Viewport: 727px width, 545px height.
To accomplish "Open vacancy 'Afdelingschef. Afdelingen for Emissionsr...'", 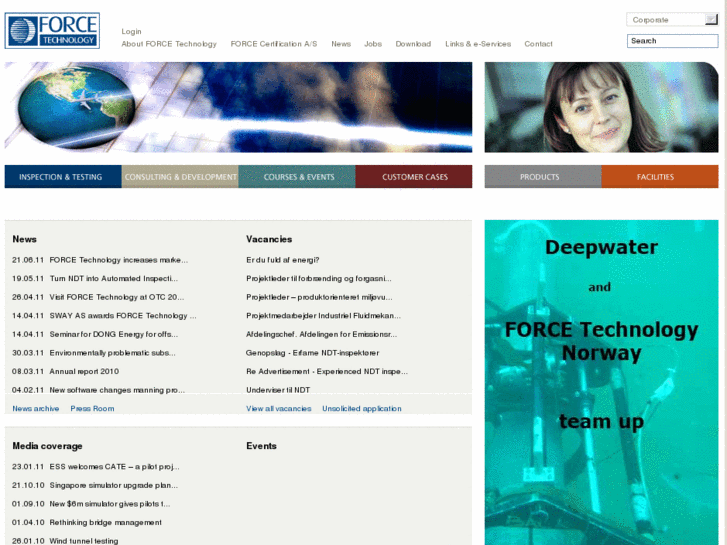I will pyautogui.click(x=322, y=334).
